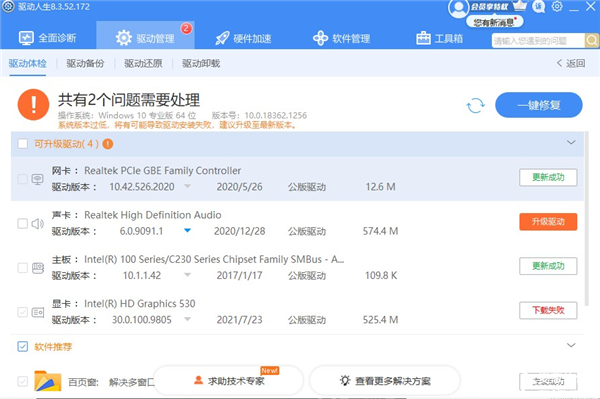Toggle the Intel HD Graphics 530 checkbox
Viewport: 600px width, 399px height.
pos(23,312)
